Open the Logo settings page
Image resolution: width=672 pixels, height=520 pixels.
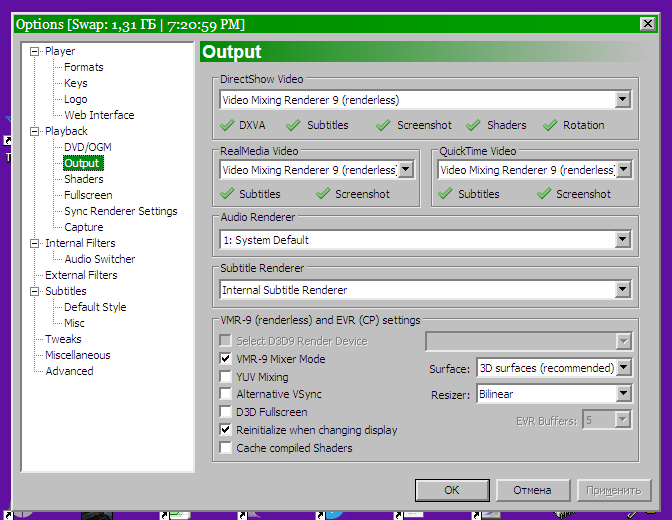pos(76,99)
